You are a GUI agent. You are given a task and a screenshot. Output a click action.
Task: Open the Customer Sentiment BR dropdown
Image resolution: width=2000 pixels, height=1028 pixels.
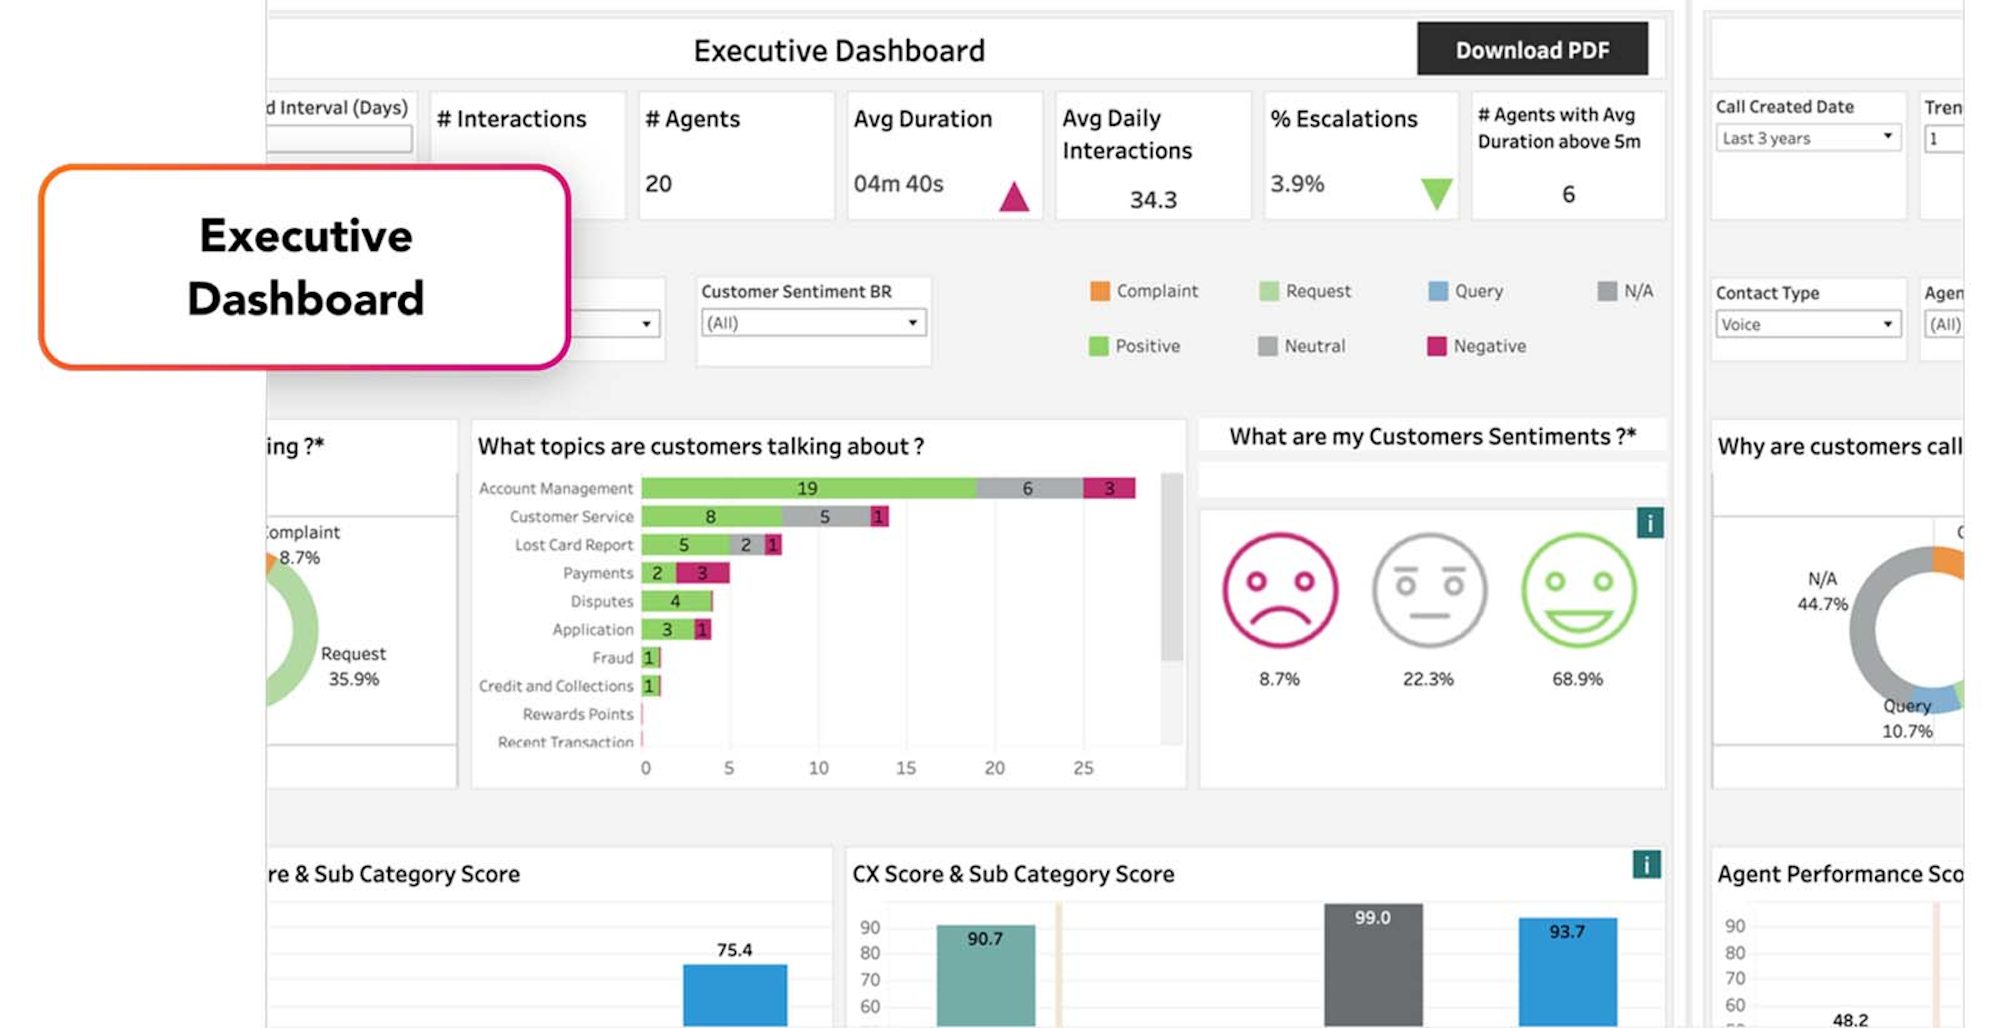pyautogui.click(x=813, y=323)
